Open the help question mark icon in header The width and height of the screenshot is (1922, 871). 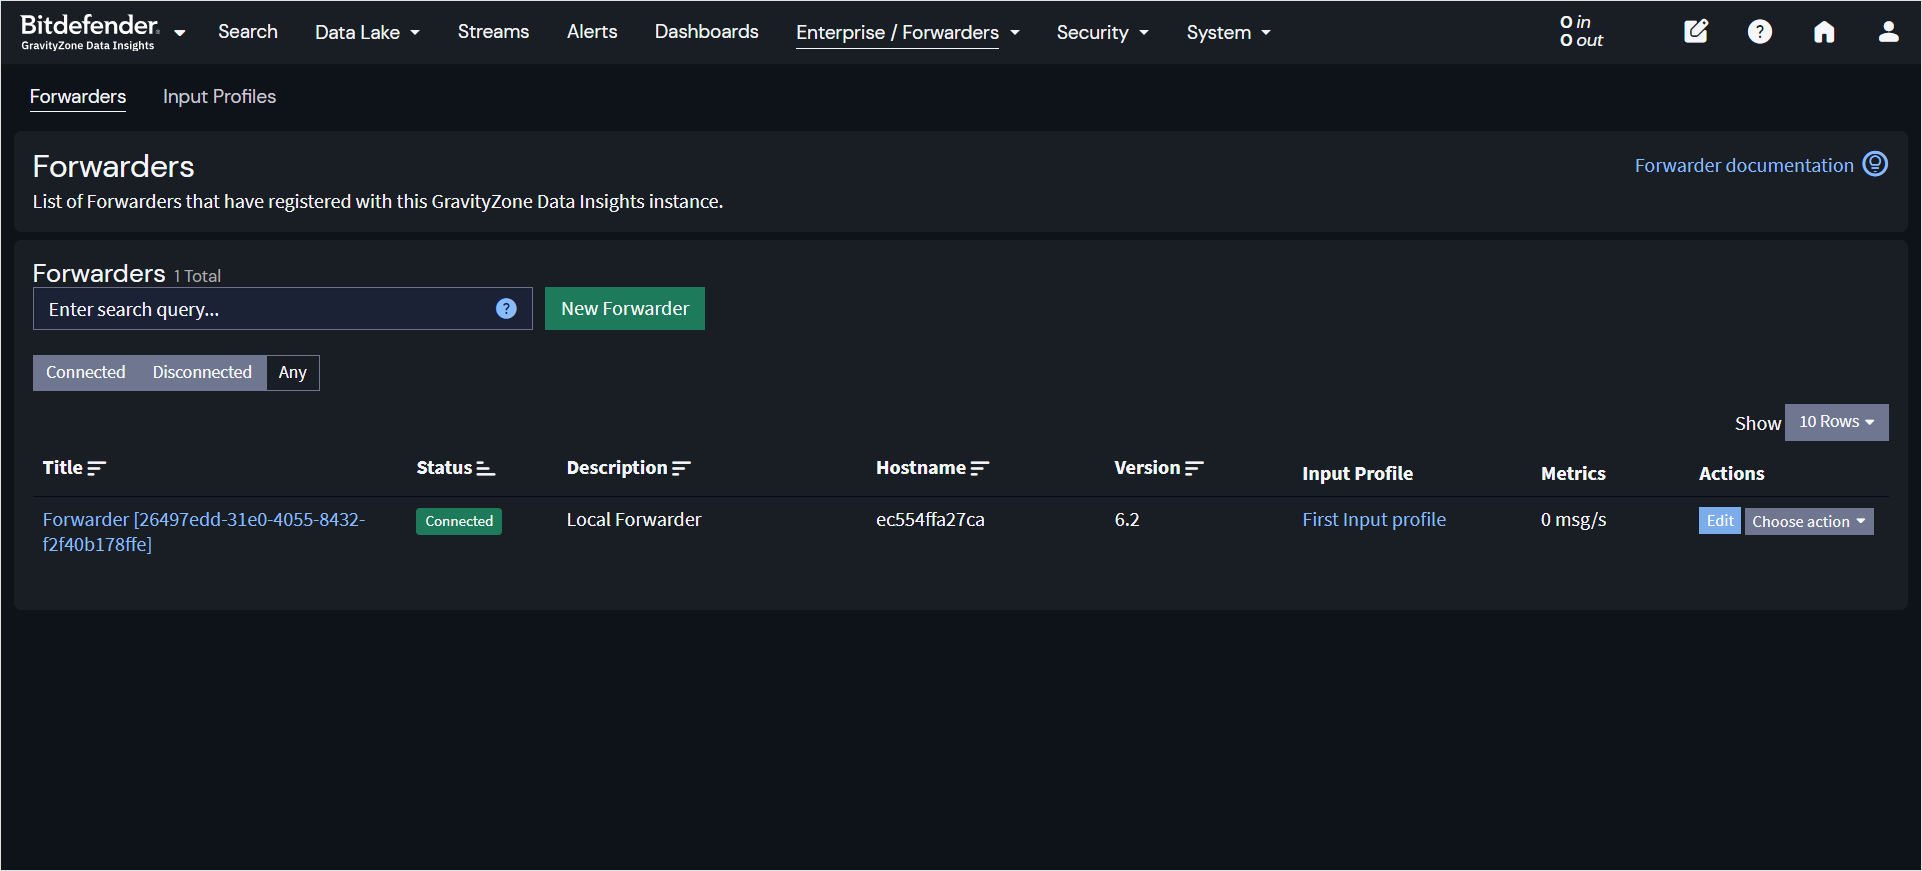[1760, 32]
